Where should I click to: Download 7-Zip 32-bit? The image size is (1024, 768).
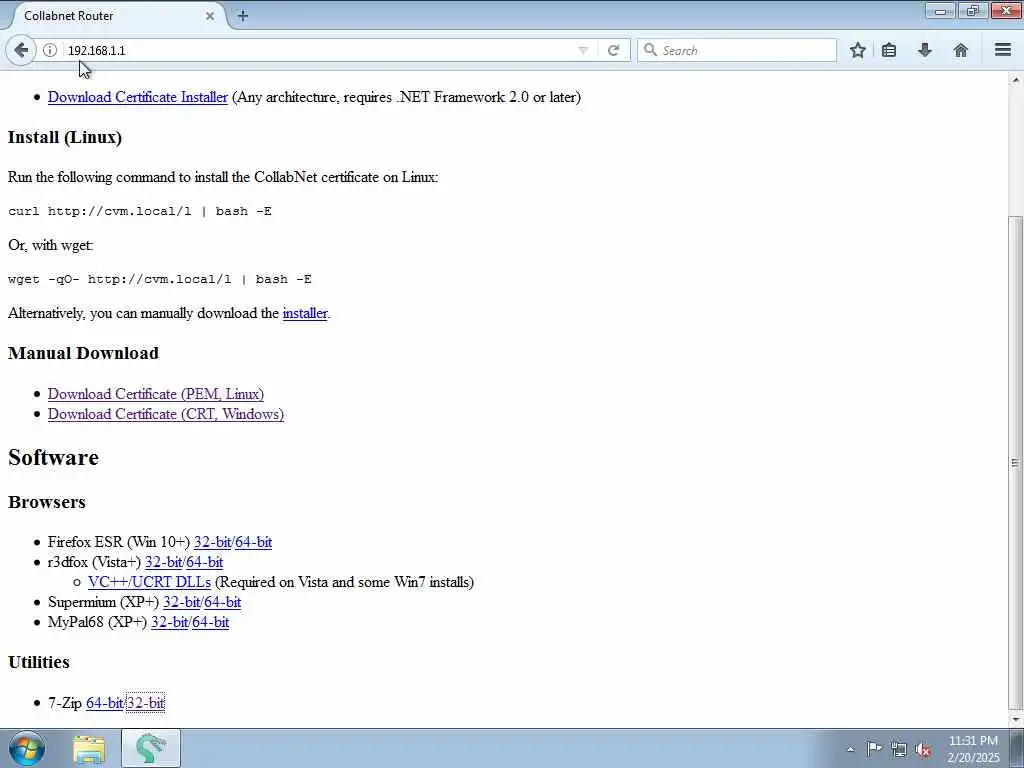coord(146,703)
